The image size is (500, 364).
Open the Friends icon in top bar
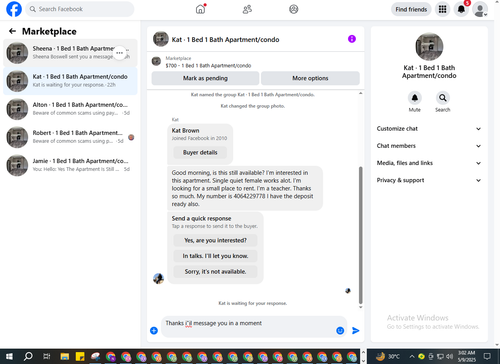(247, 9)
